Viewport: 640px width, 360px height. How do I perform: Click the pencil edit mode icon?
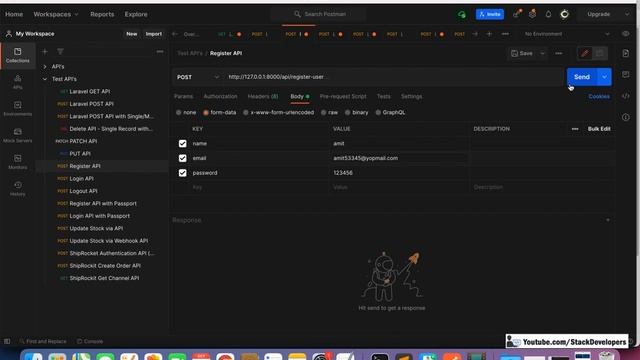coord(584,53)
